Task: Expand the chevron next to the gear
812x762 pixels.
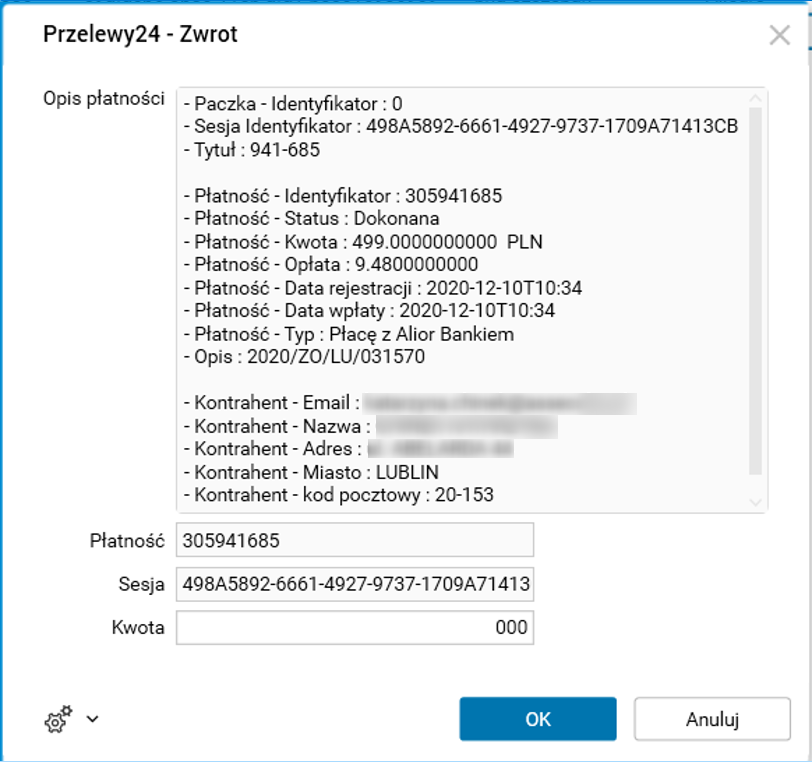Action: [x=92, y=718]
